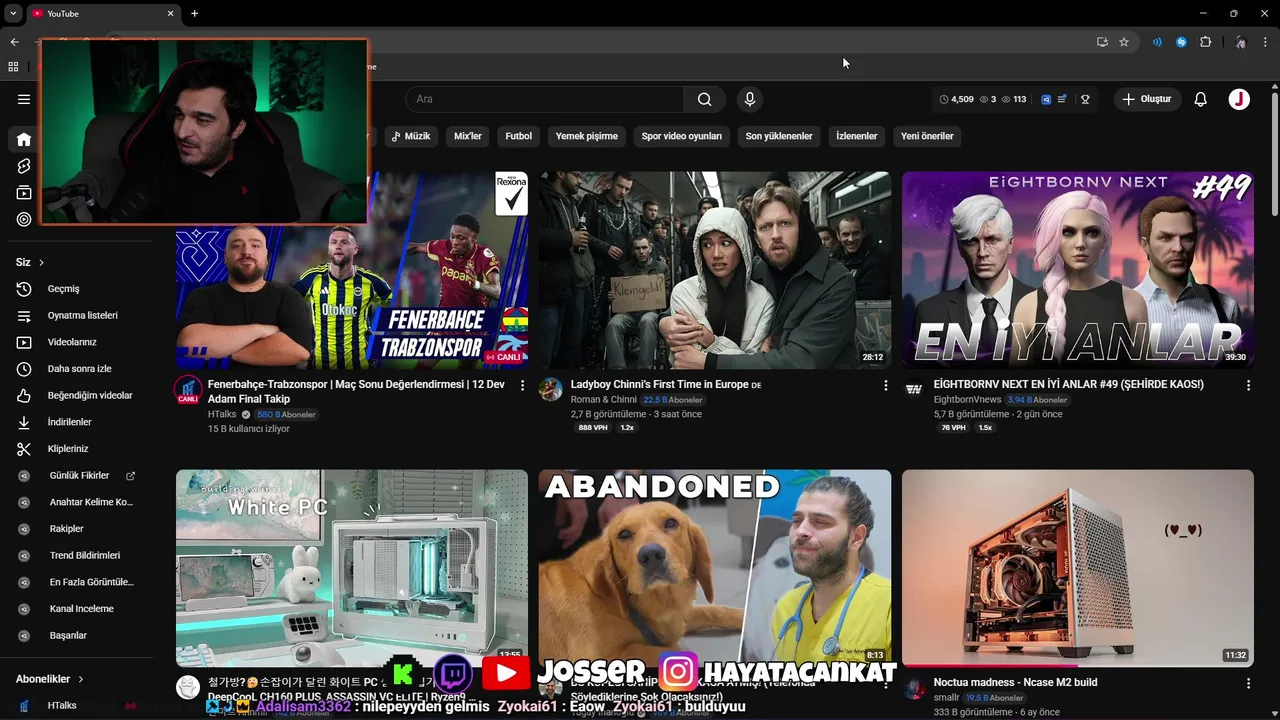Click the Shazam extension icon
The width and height of the screenshot is (1280, 720).
click(x=1181, y=42)
